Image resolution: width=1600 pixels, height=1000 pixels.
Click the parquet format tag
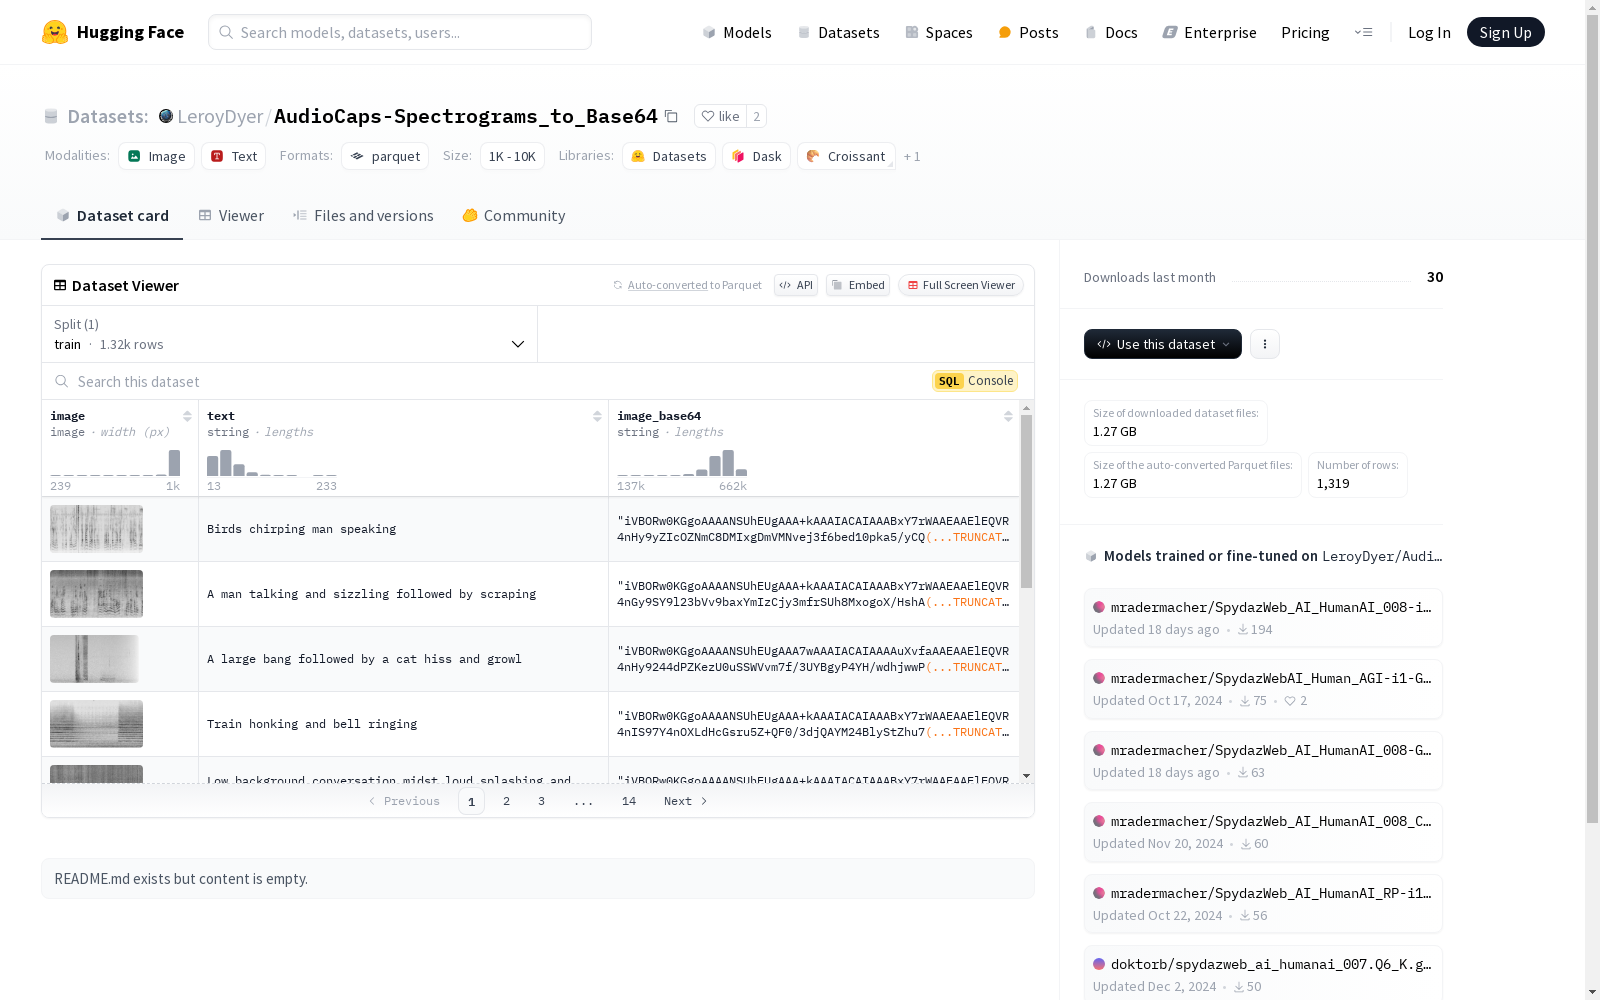pyautogui.click(x=385, y=156)
